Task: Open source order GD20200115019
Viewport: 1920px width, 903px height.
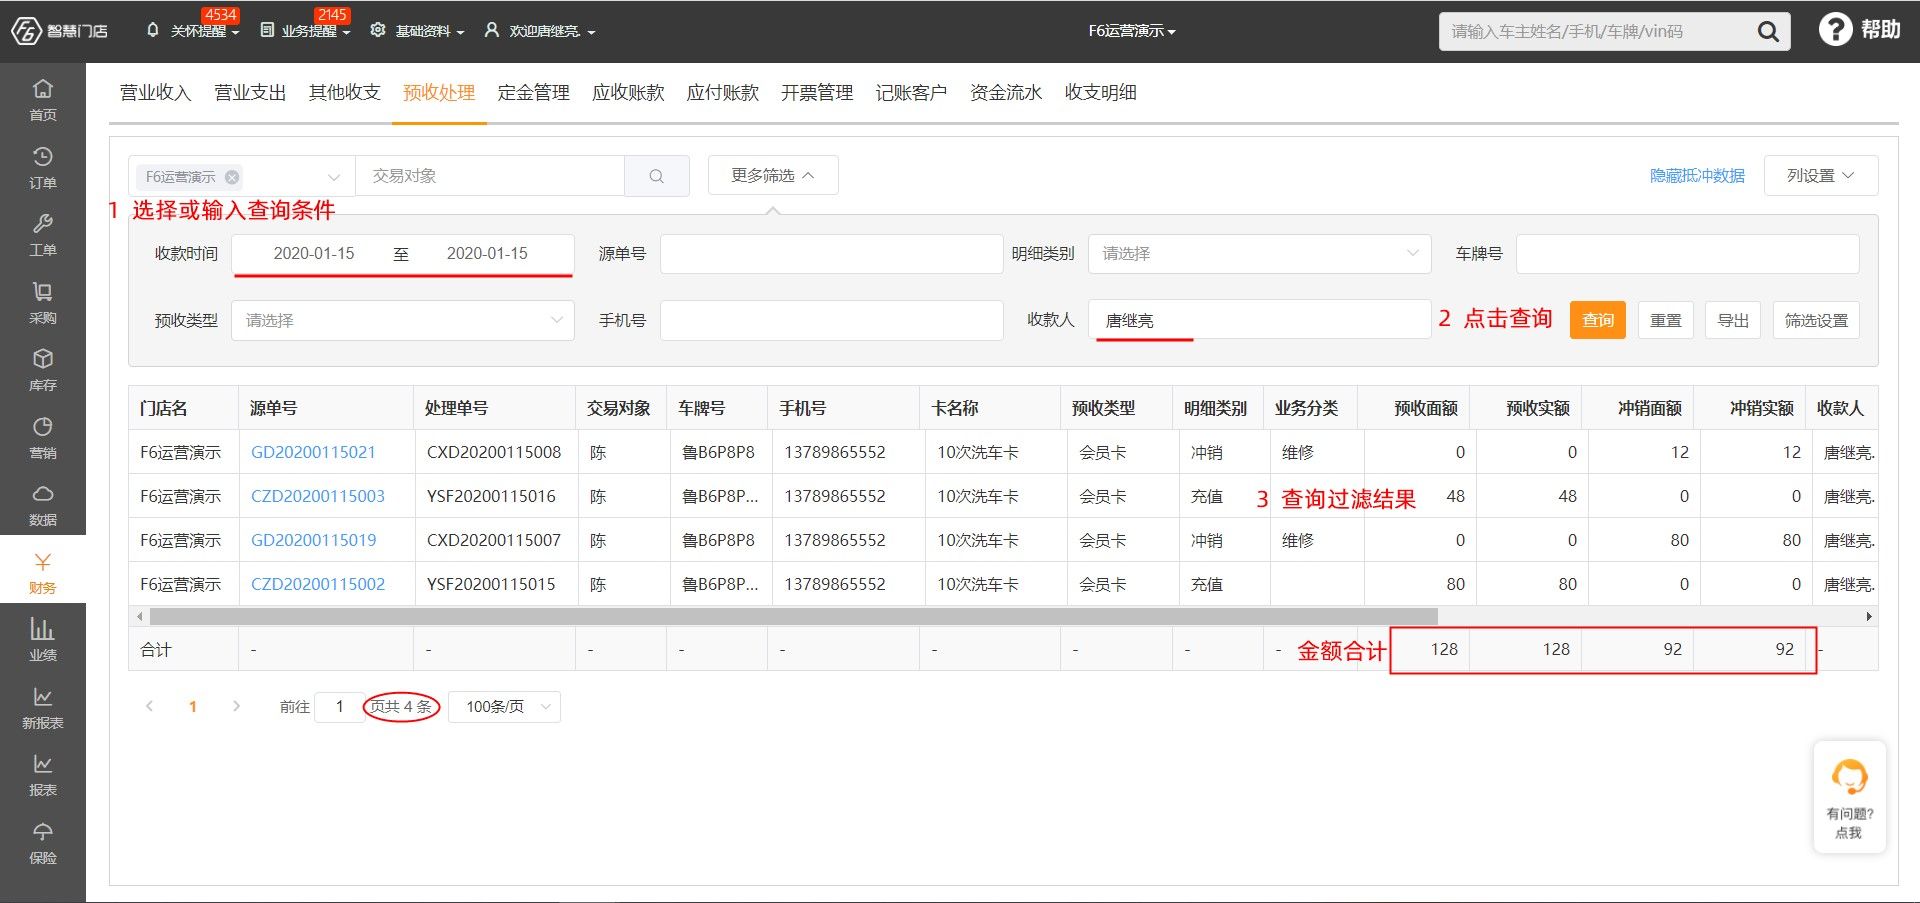Action: 314,540
